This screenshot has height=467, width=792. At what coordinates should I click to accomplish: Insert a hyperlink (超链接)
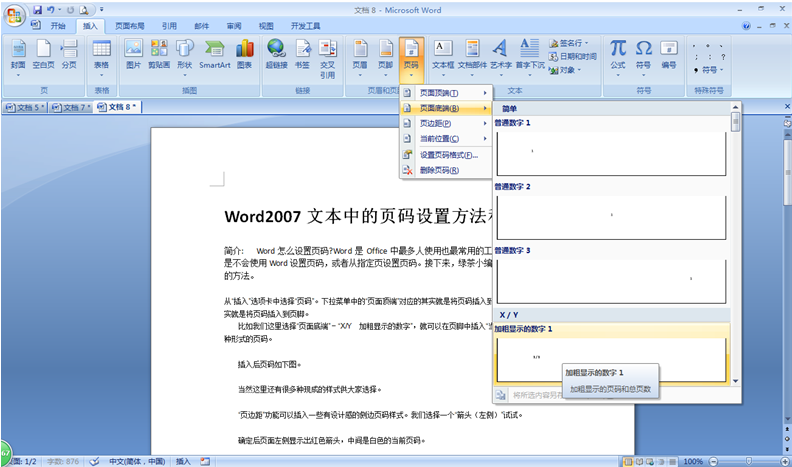pos(276,55)
